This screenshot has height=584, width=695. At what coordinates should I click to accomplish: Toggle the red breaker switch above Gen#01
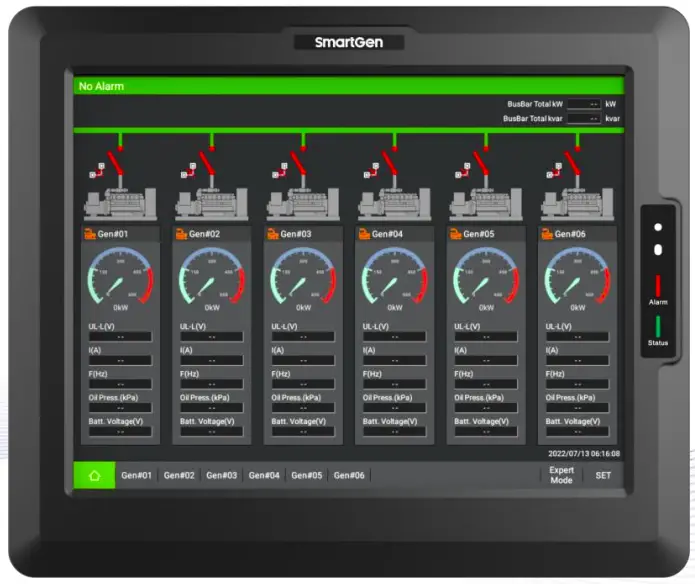pos(116,163)
